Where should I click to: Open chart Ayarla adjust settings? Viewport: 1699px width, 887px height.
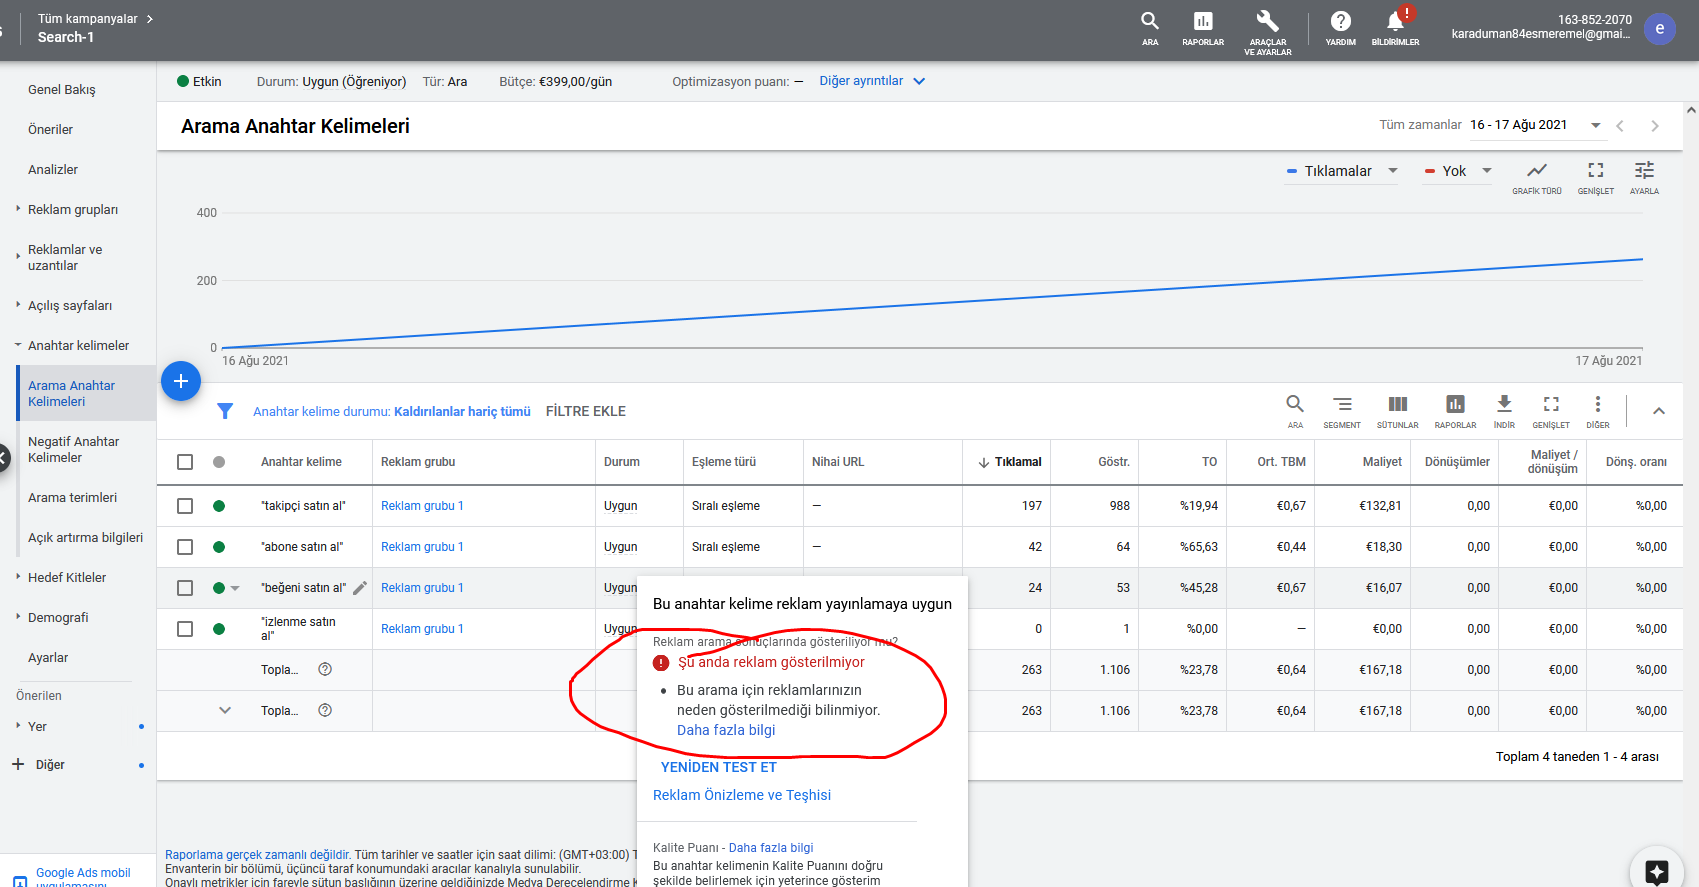(1644, 177)
